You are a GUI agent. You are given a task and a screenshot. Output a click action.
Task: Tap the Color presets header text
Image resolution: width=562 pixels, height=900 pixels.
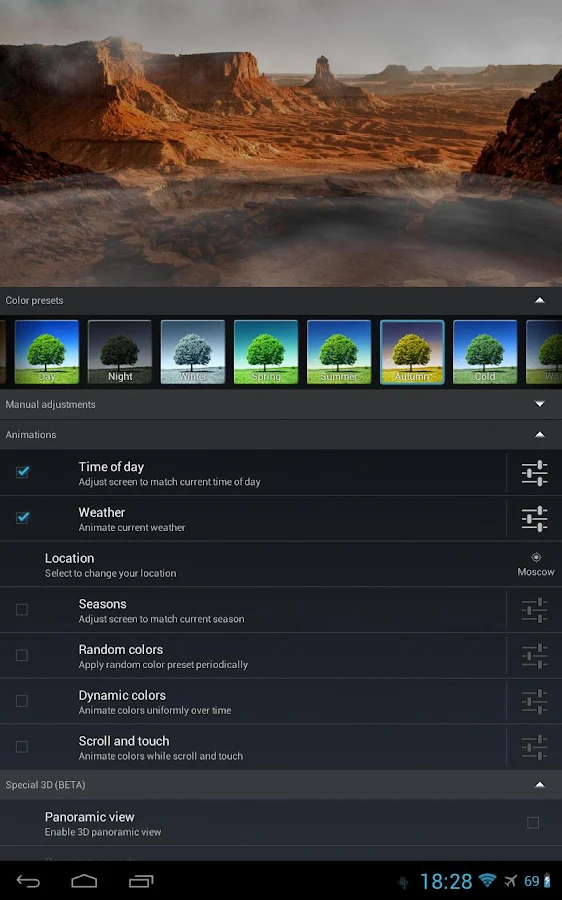34,300
